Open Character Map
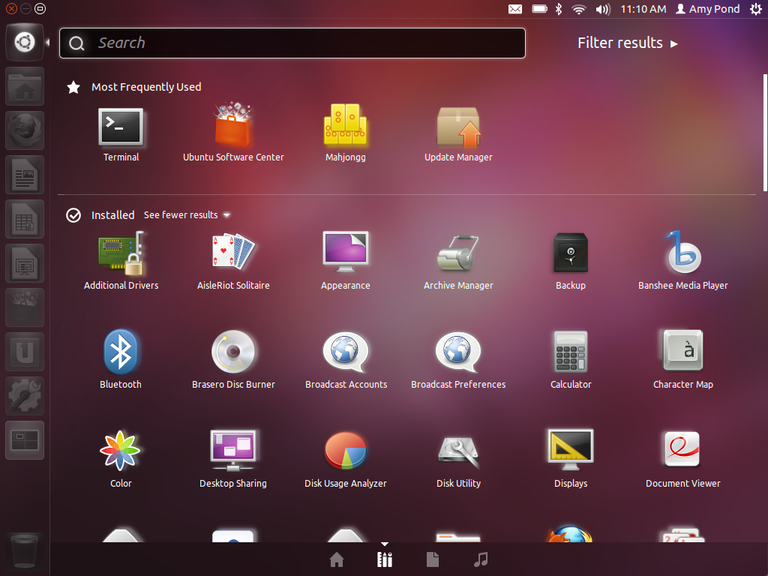The width and height of the screenshot is (768, 576). pos(683,351)
